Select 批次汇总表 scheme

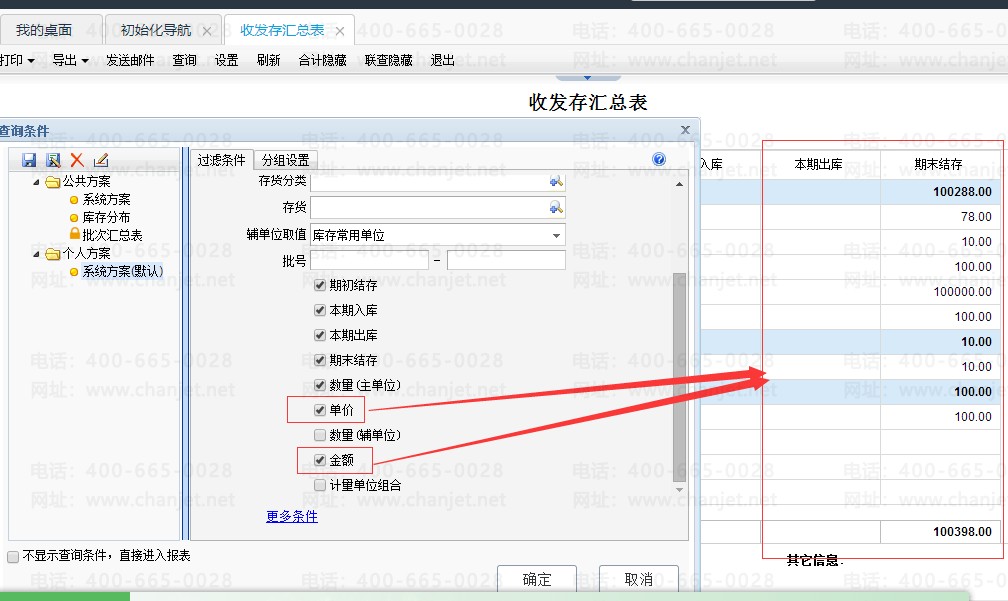[112, 236]
